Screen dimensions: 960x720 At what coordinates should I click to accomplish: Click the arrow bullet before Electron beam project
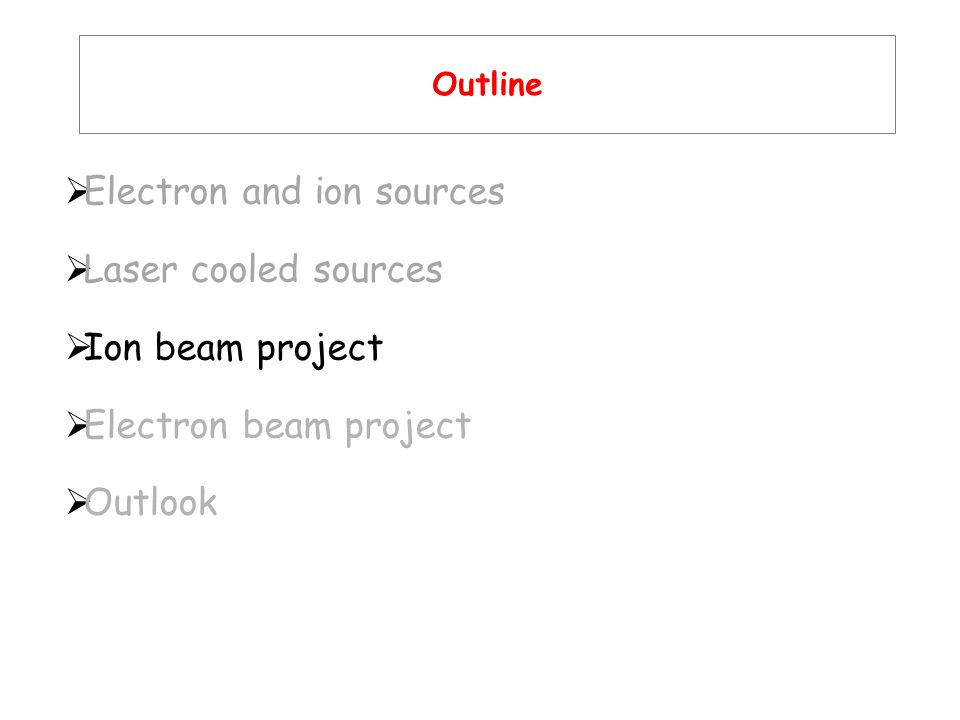[77, 425]
